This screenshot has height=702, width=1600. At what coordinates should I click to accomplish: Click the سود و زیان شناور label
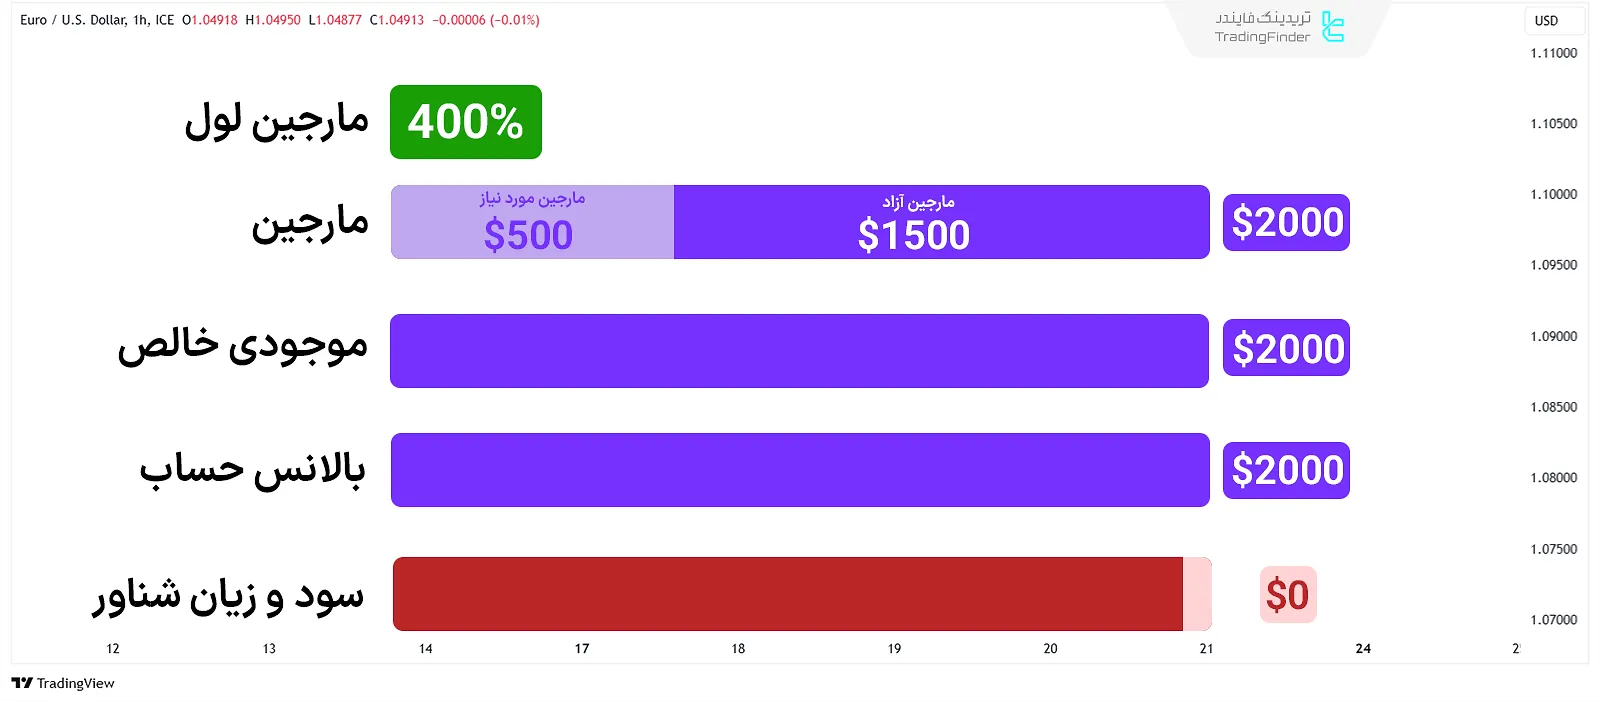point(229,596)
